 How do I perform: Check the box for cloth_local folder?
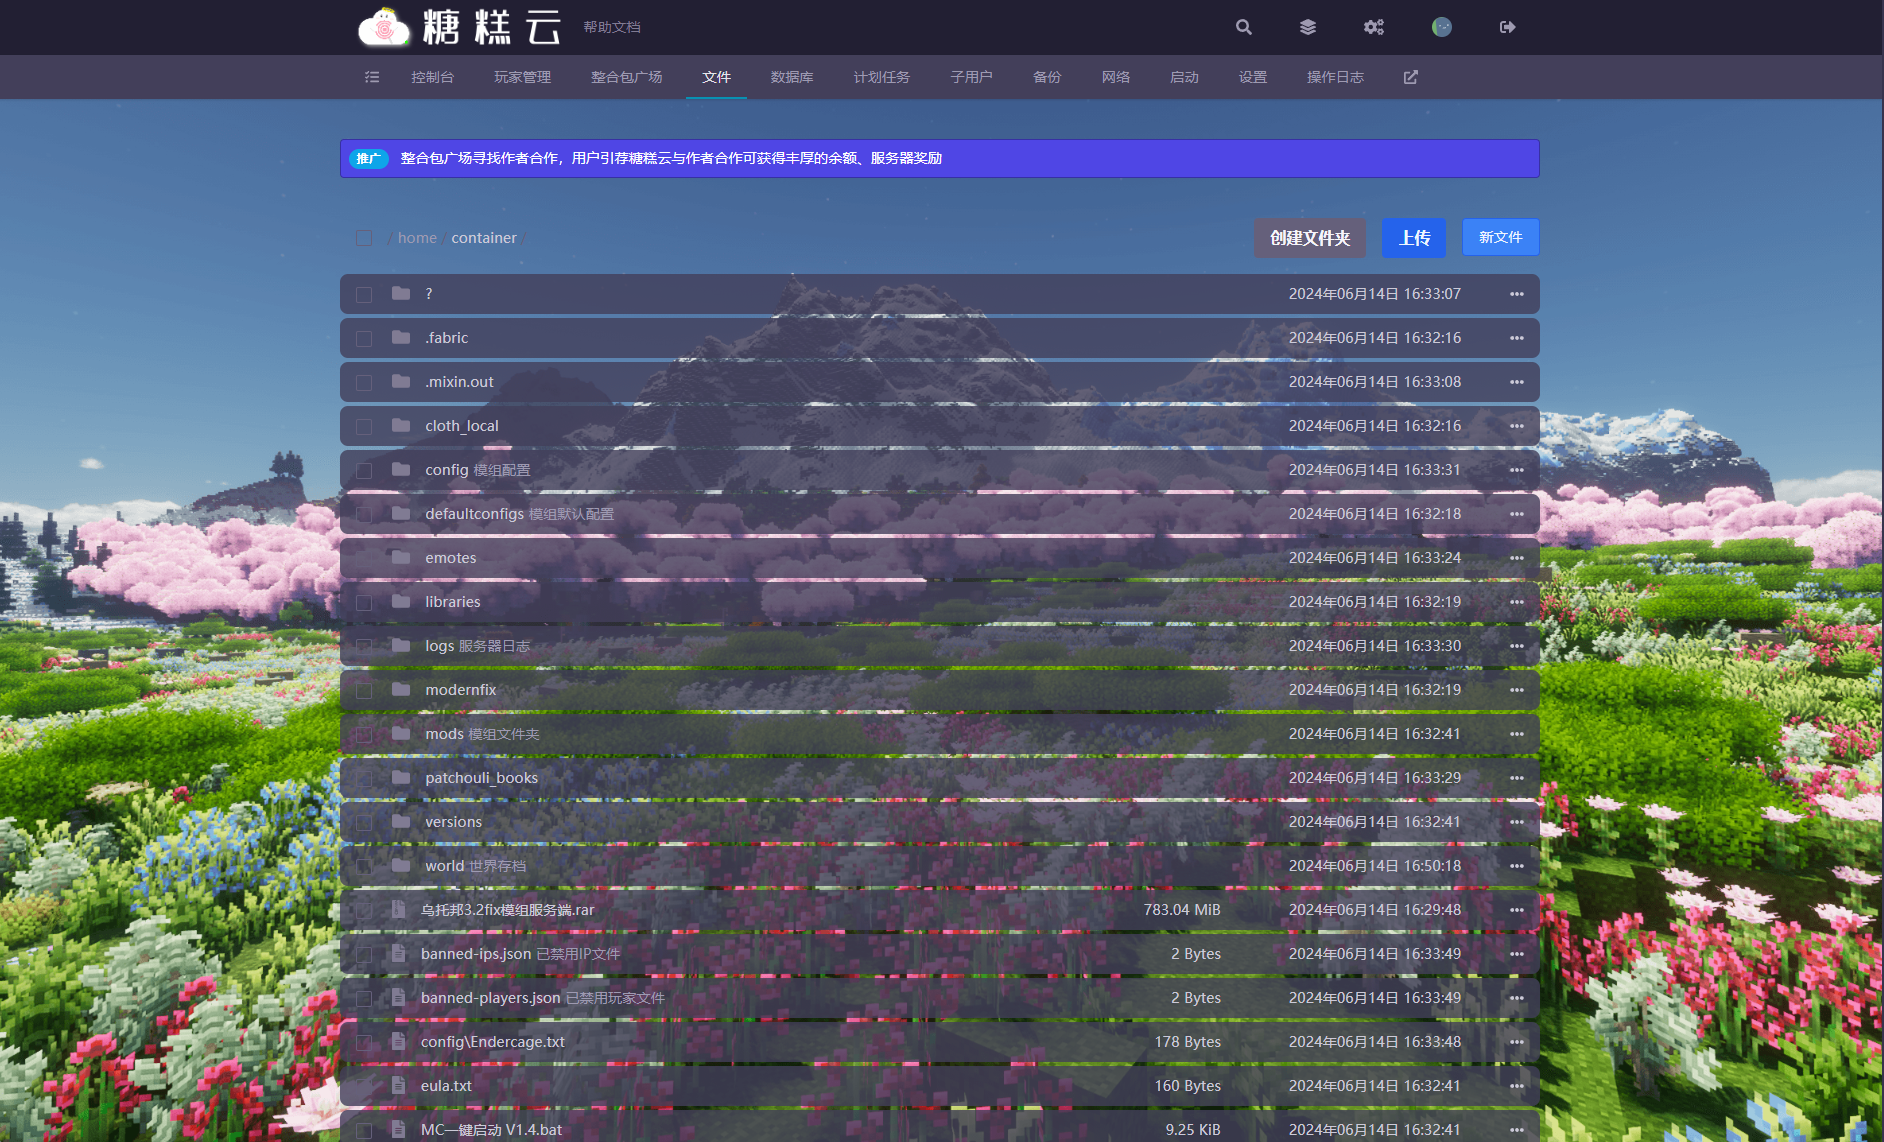pyautogui.click(x=364, y=427)
